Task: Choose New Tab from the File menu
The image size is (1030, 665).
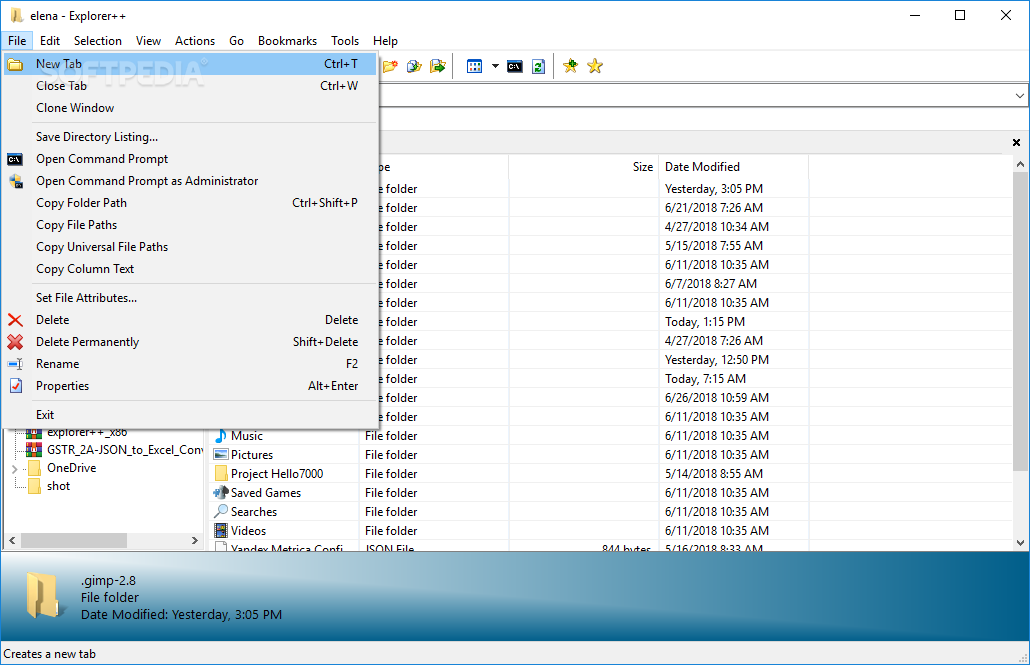Action: (x=190, y=64)
